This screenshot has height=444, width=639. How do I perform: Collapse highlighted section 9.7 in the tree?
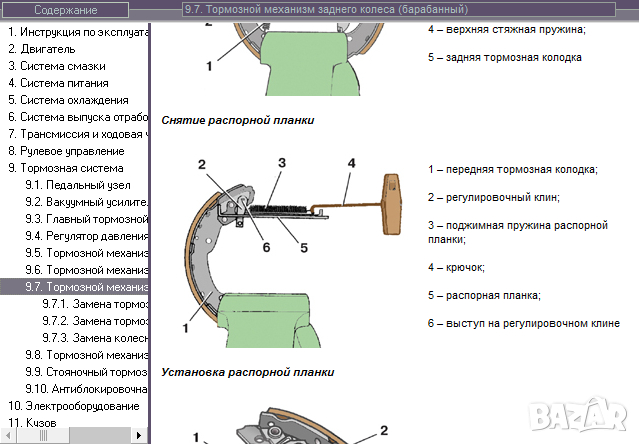click(87, 287)
